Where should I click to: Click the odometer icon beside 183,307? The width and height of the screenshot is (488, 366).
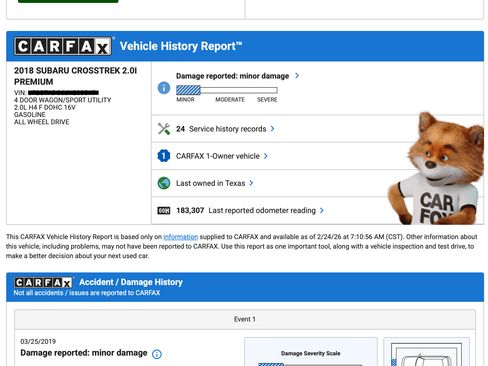click(164, 210)
